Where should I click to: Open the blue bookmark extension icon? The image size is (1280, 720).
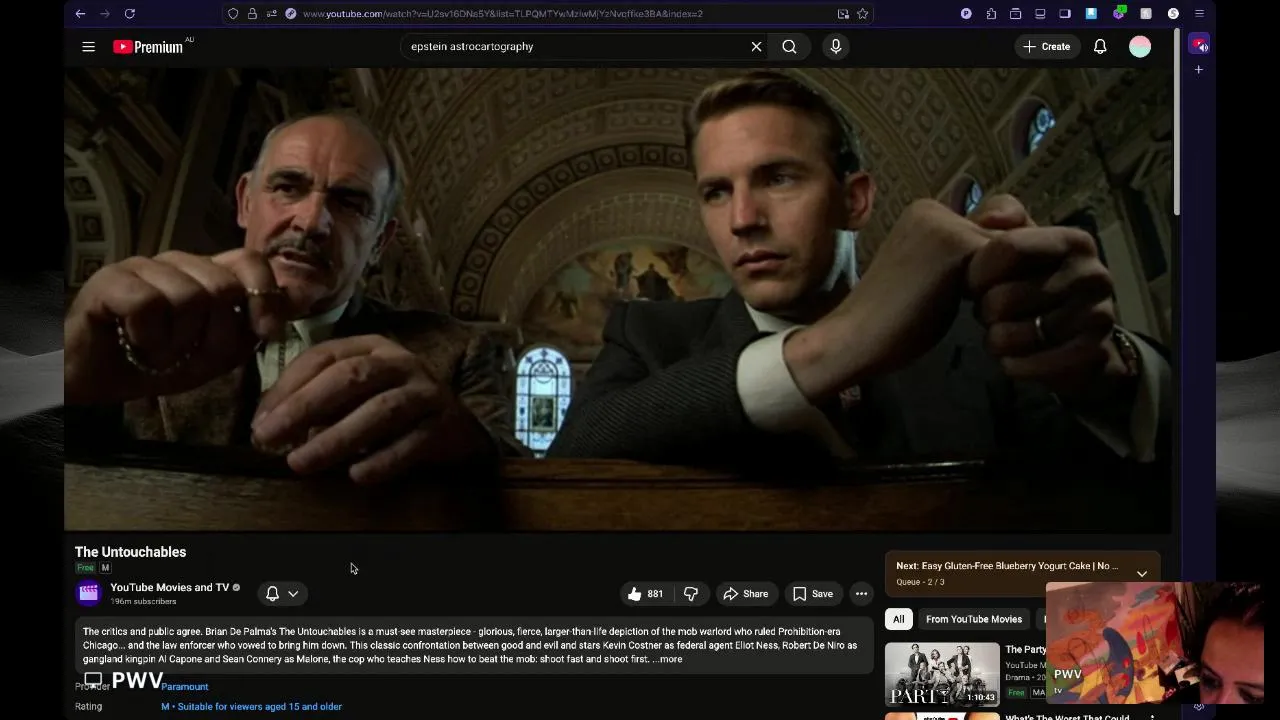point(1091,13)
